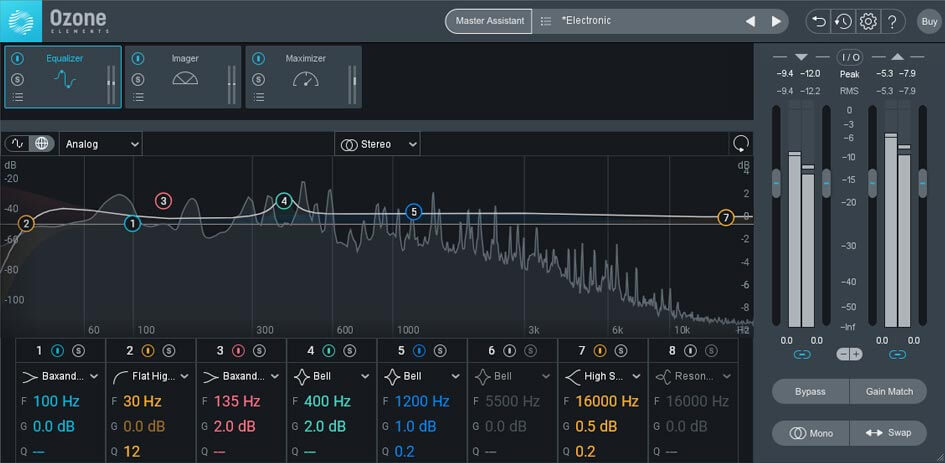Click the reset circular arrow icon in EQ

[741, 143]
